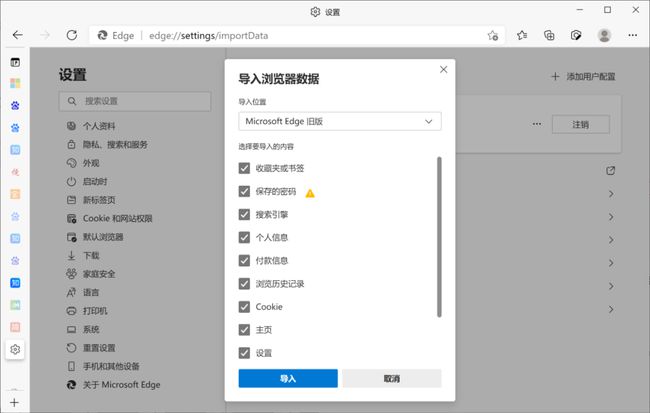Uncheck 付款信息 checkbox
The height and width of the screenshot is (413, 650).
244,261
